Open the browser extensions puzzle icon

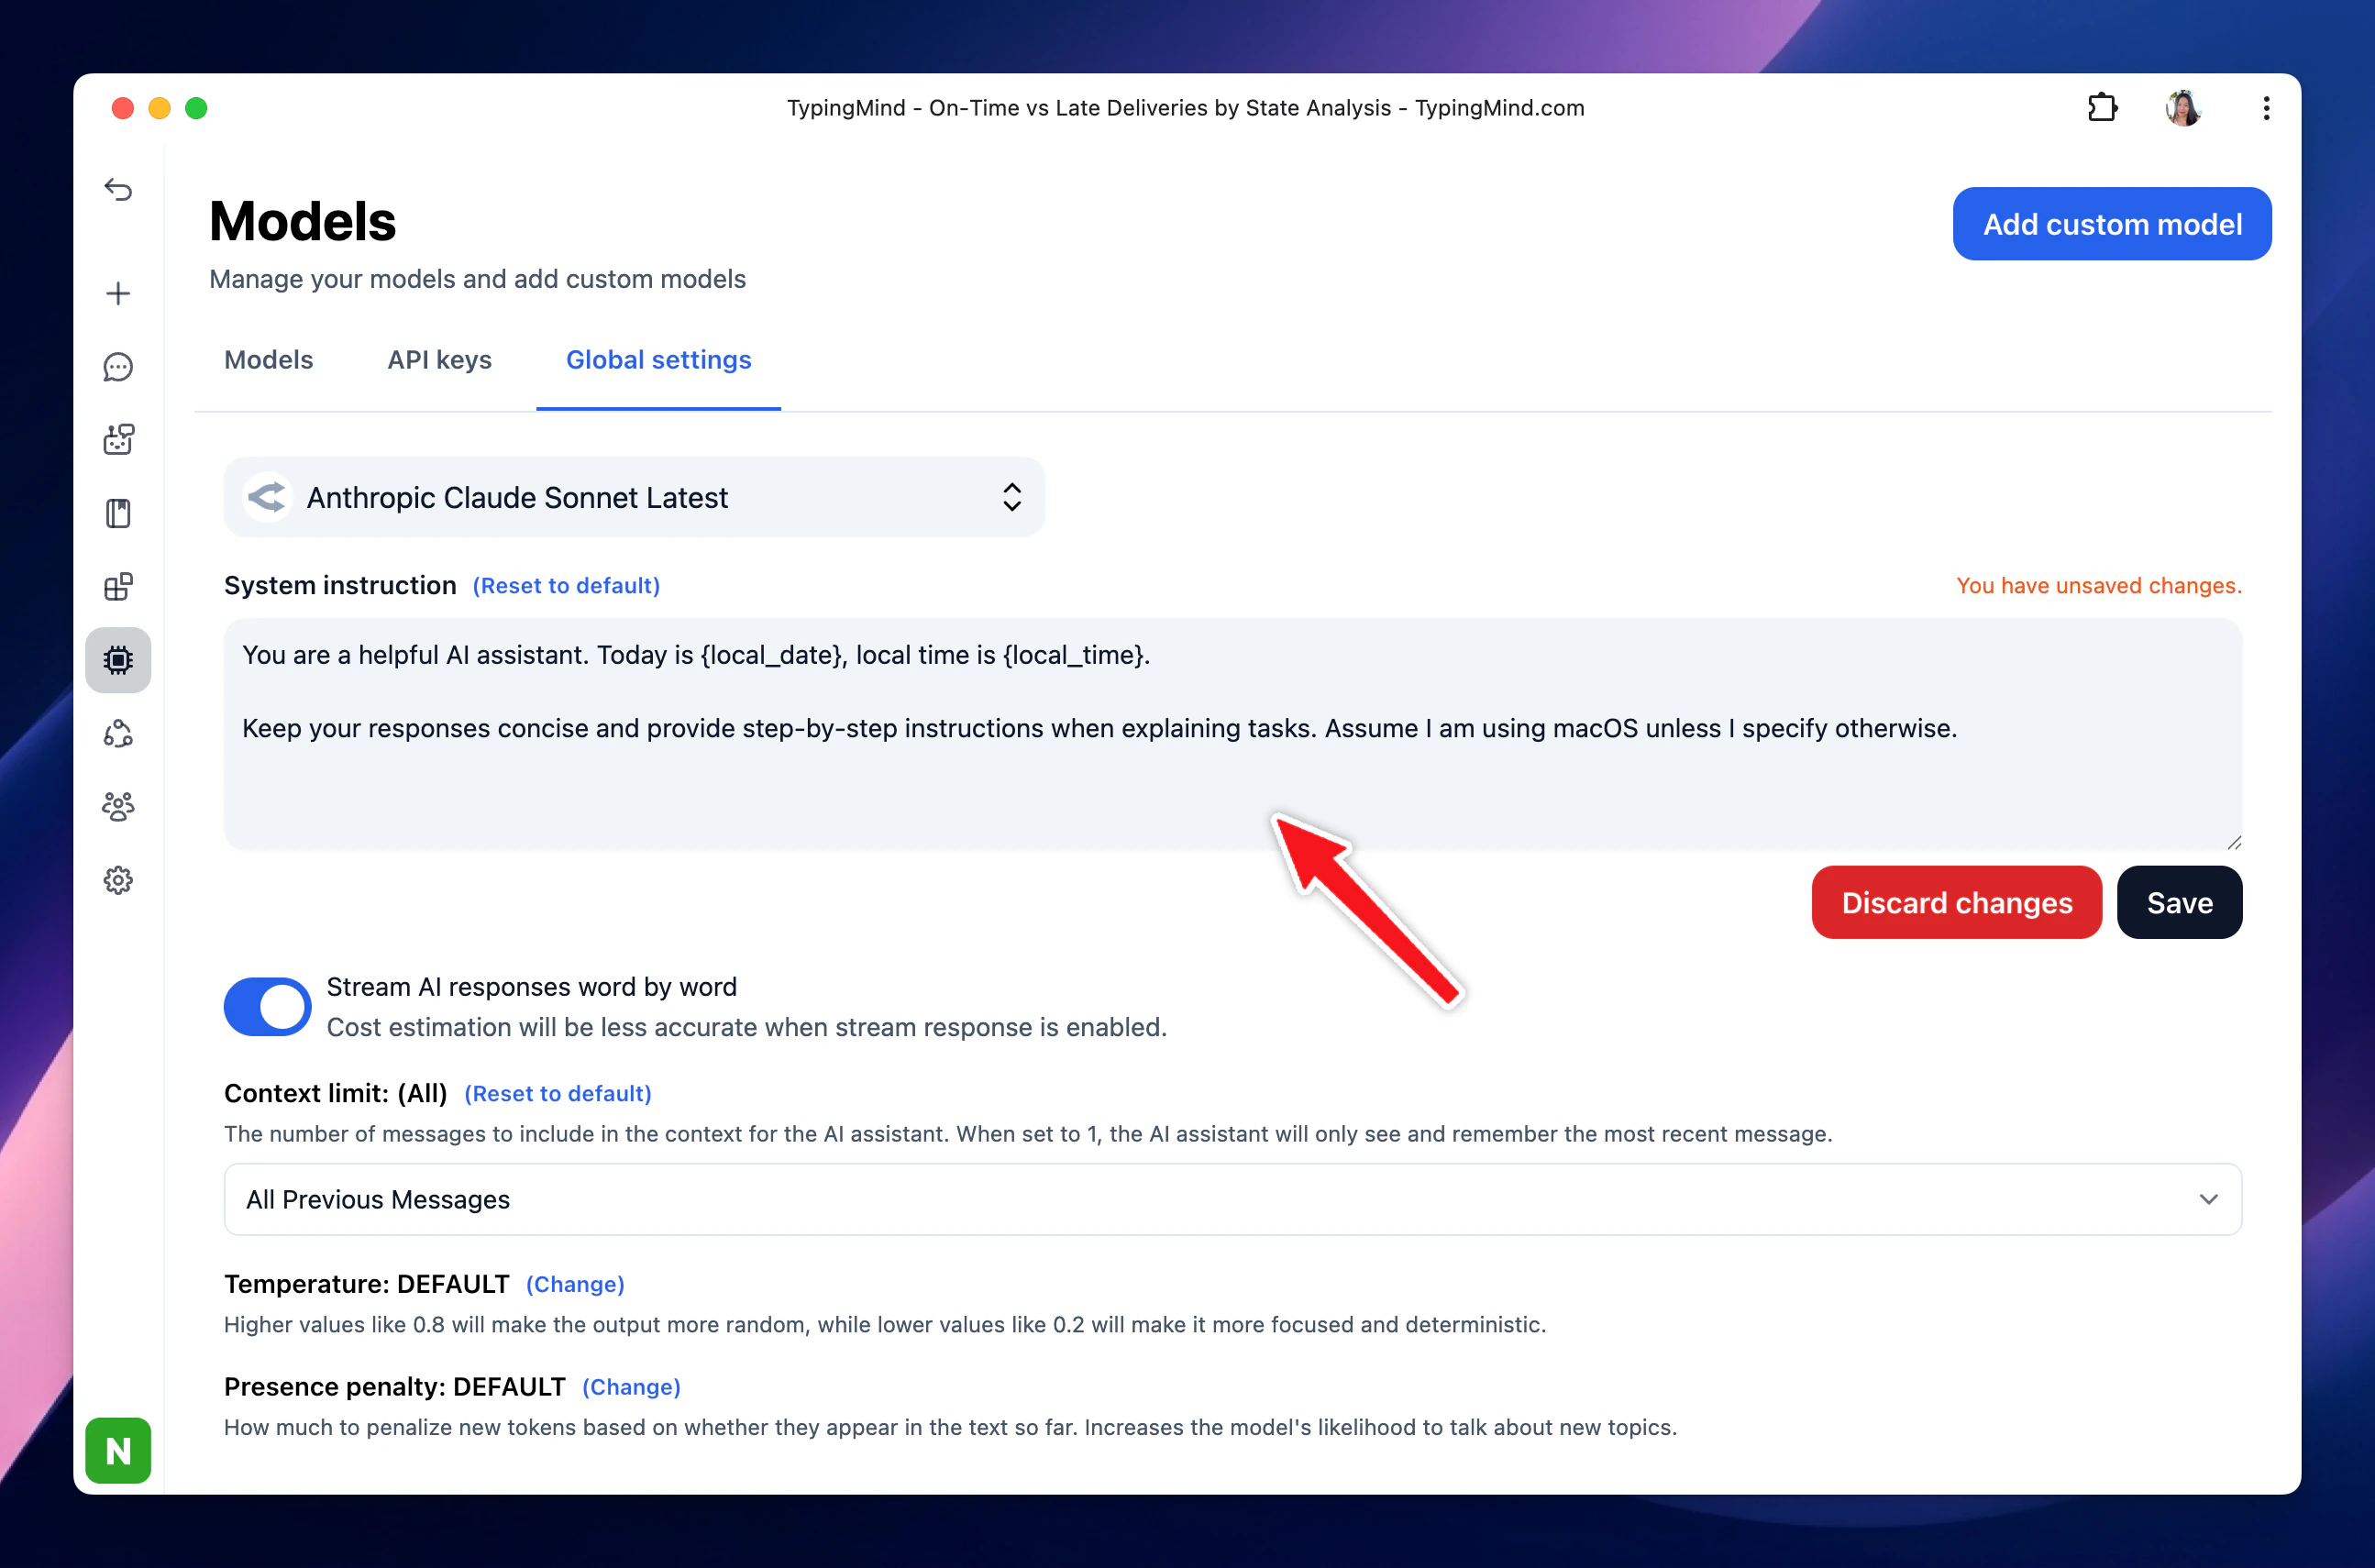tap(2102, 107)
